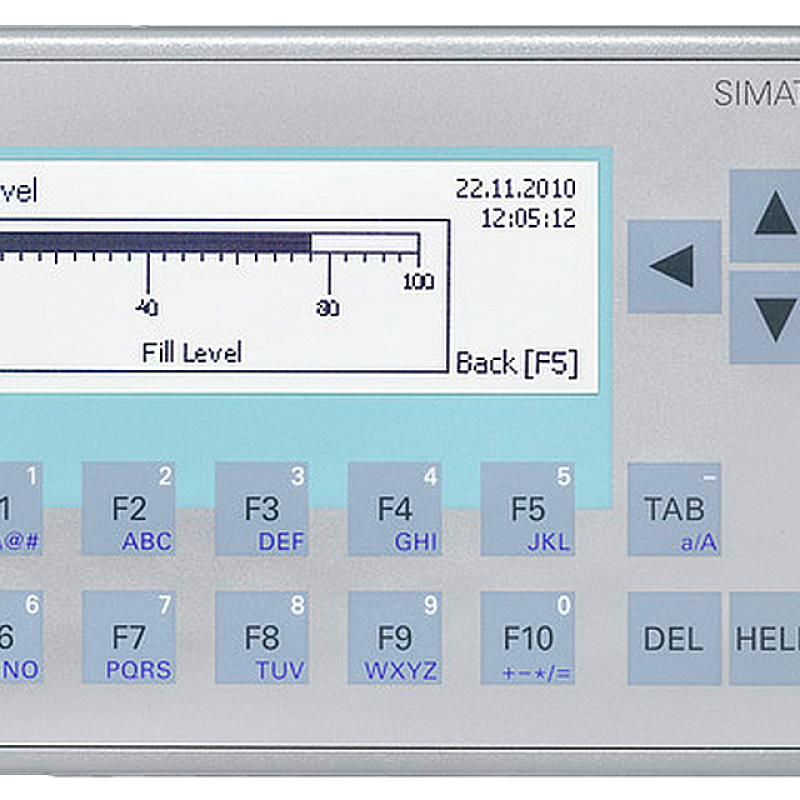Hit the F4 GHI key

coord(394,509)
